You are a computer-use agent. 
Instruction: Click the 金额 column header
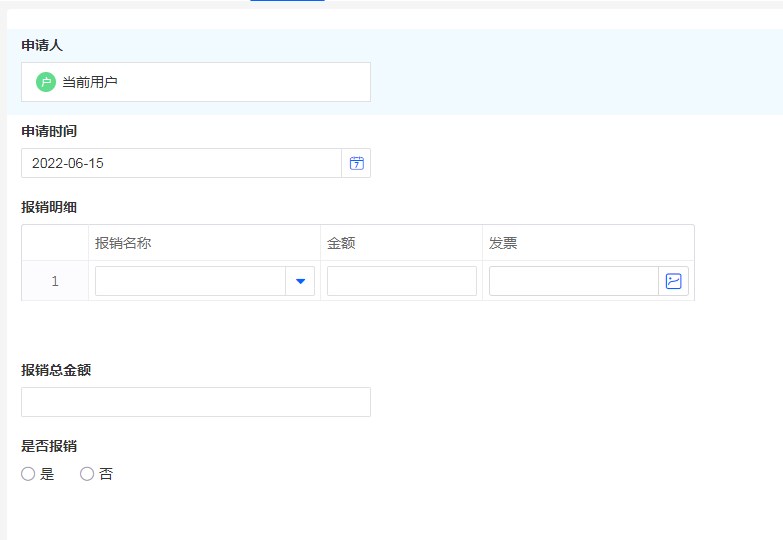tap(341, 243)
